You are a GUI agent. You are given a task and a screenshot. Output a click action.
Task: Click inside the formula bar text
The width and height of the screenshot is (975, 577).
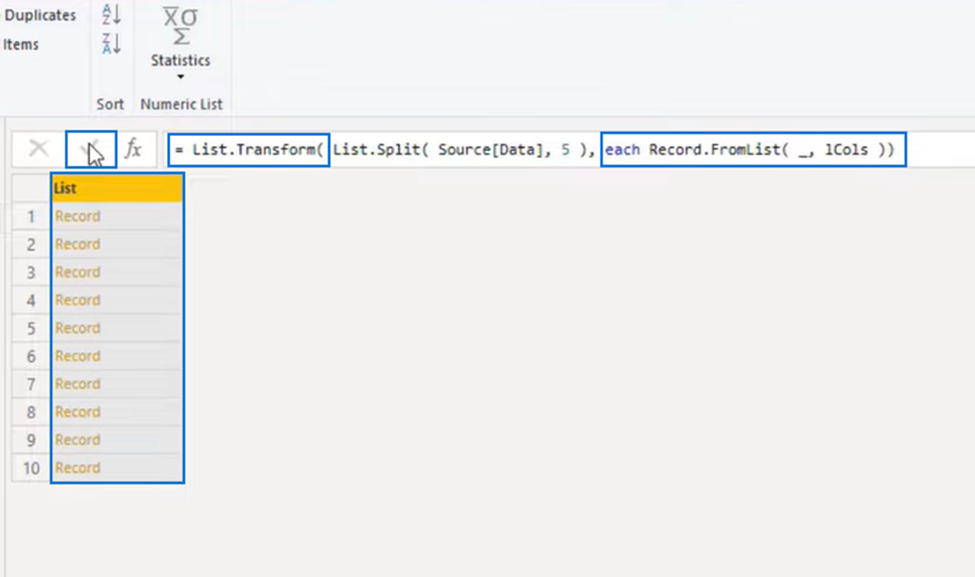click(536, 149)
